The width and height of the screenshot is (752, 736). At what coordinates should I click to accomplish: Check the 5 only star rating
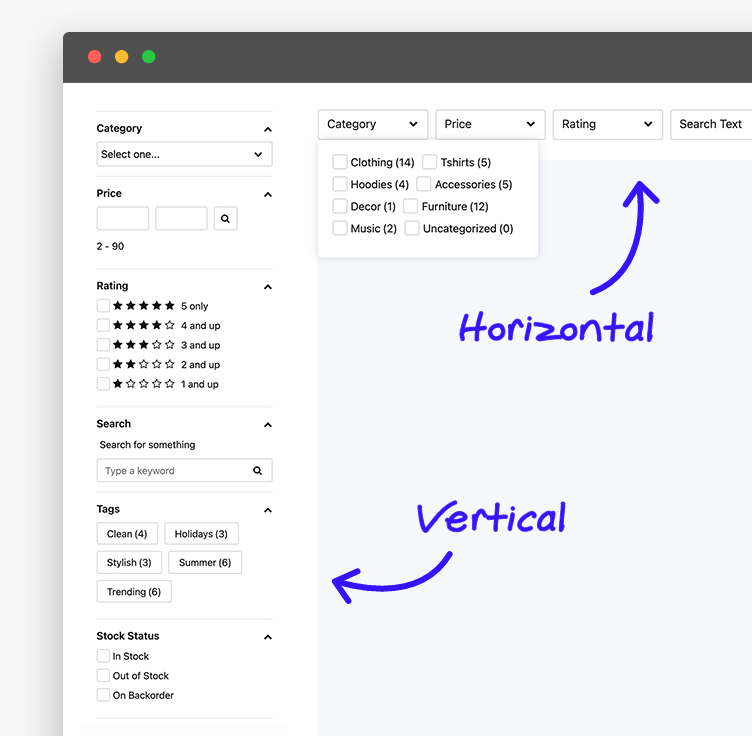click(x=104, y=306)
